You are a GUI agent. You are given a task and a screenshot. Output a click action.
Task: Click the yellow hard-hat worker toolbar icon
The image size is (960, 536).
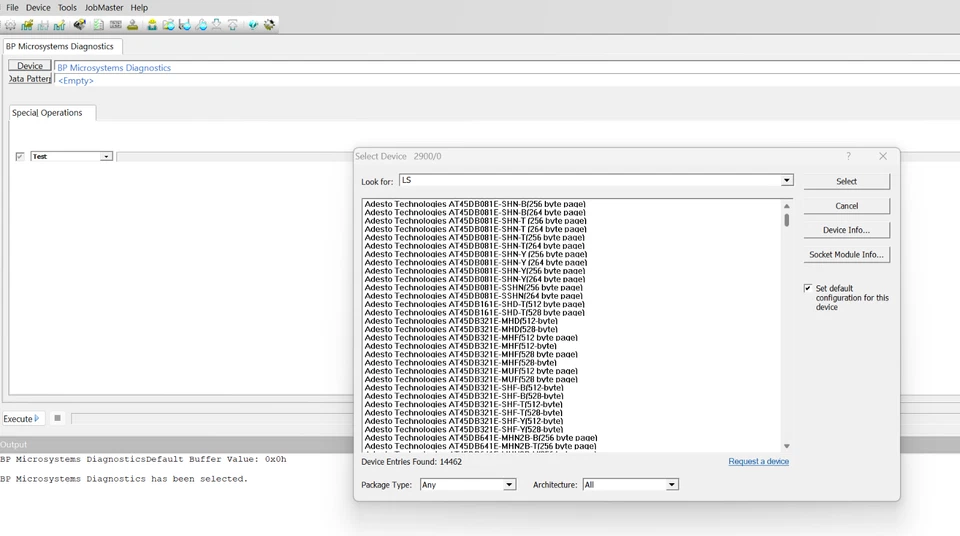(x=152, y=25)
